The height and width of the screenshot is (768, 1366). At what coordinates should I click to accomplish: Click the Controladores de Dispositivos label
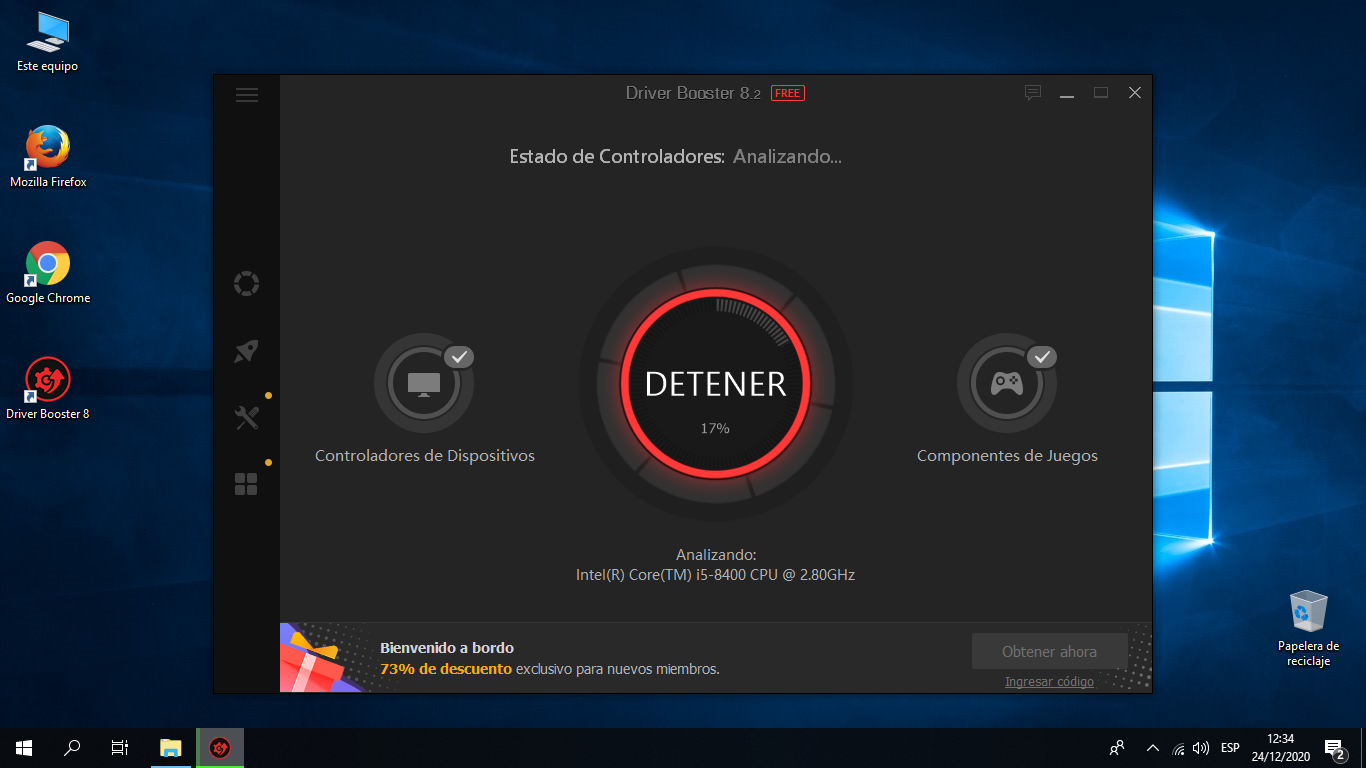pyautogui.click(x=425, y=456)
